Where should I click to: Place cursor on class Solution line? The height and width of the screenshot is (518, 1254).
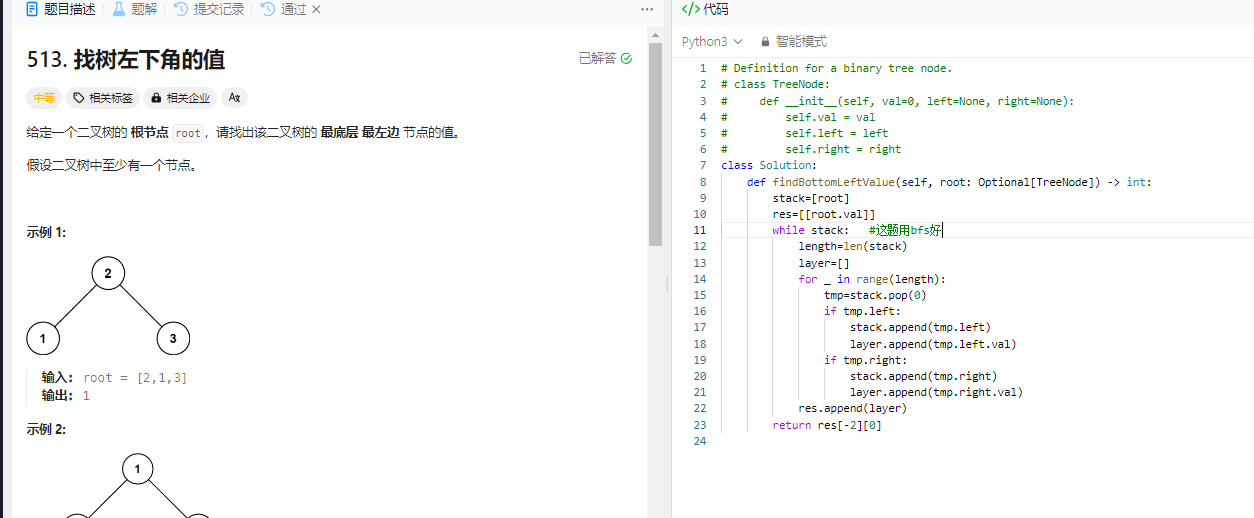[x=769, y=165]
